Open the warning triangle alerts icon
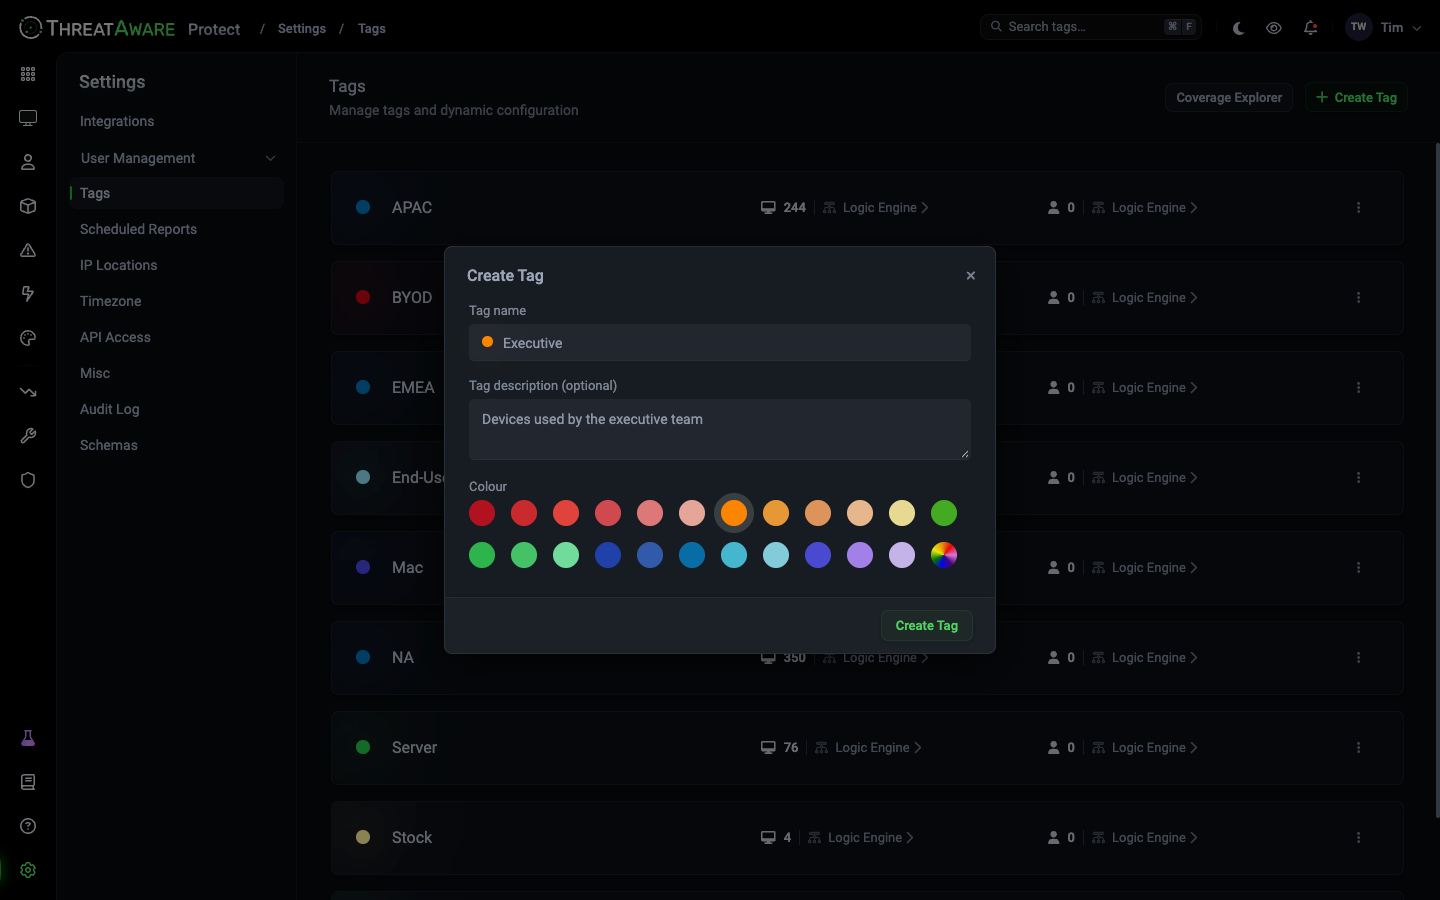Screen dimensions: 1440x900 [28, 250]
